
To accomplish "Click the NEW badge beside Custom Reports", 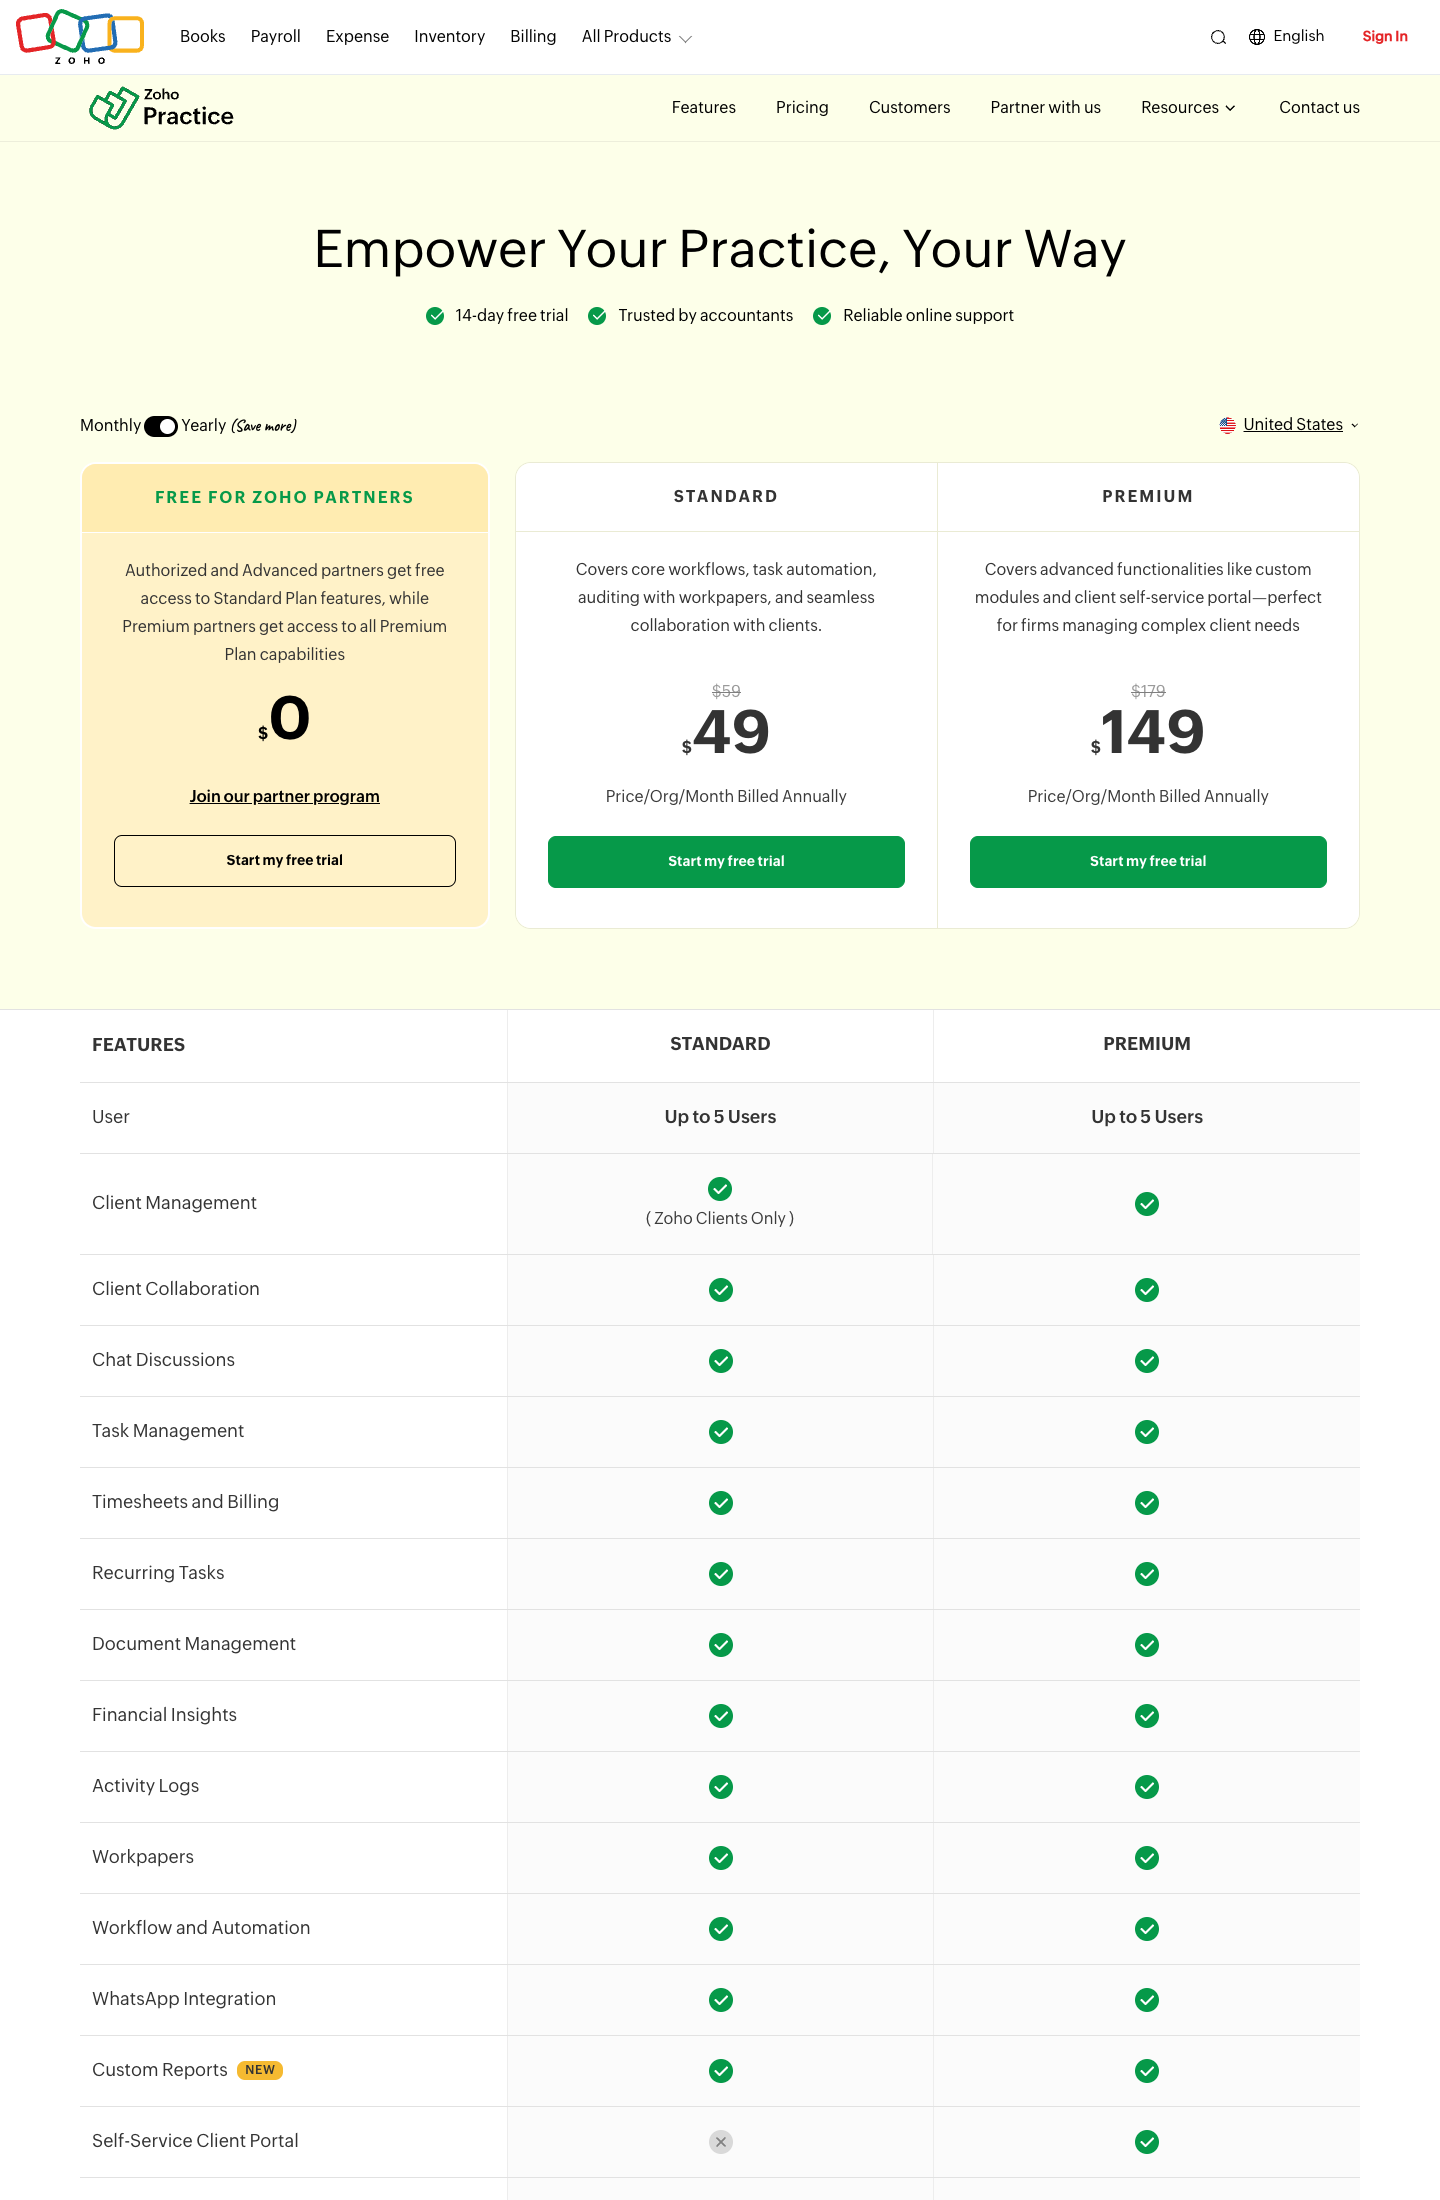I will coord(260,2070).
